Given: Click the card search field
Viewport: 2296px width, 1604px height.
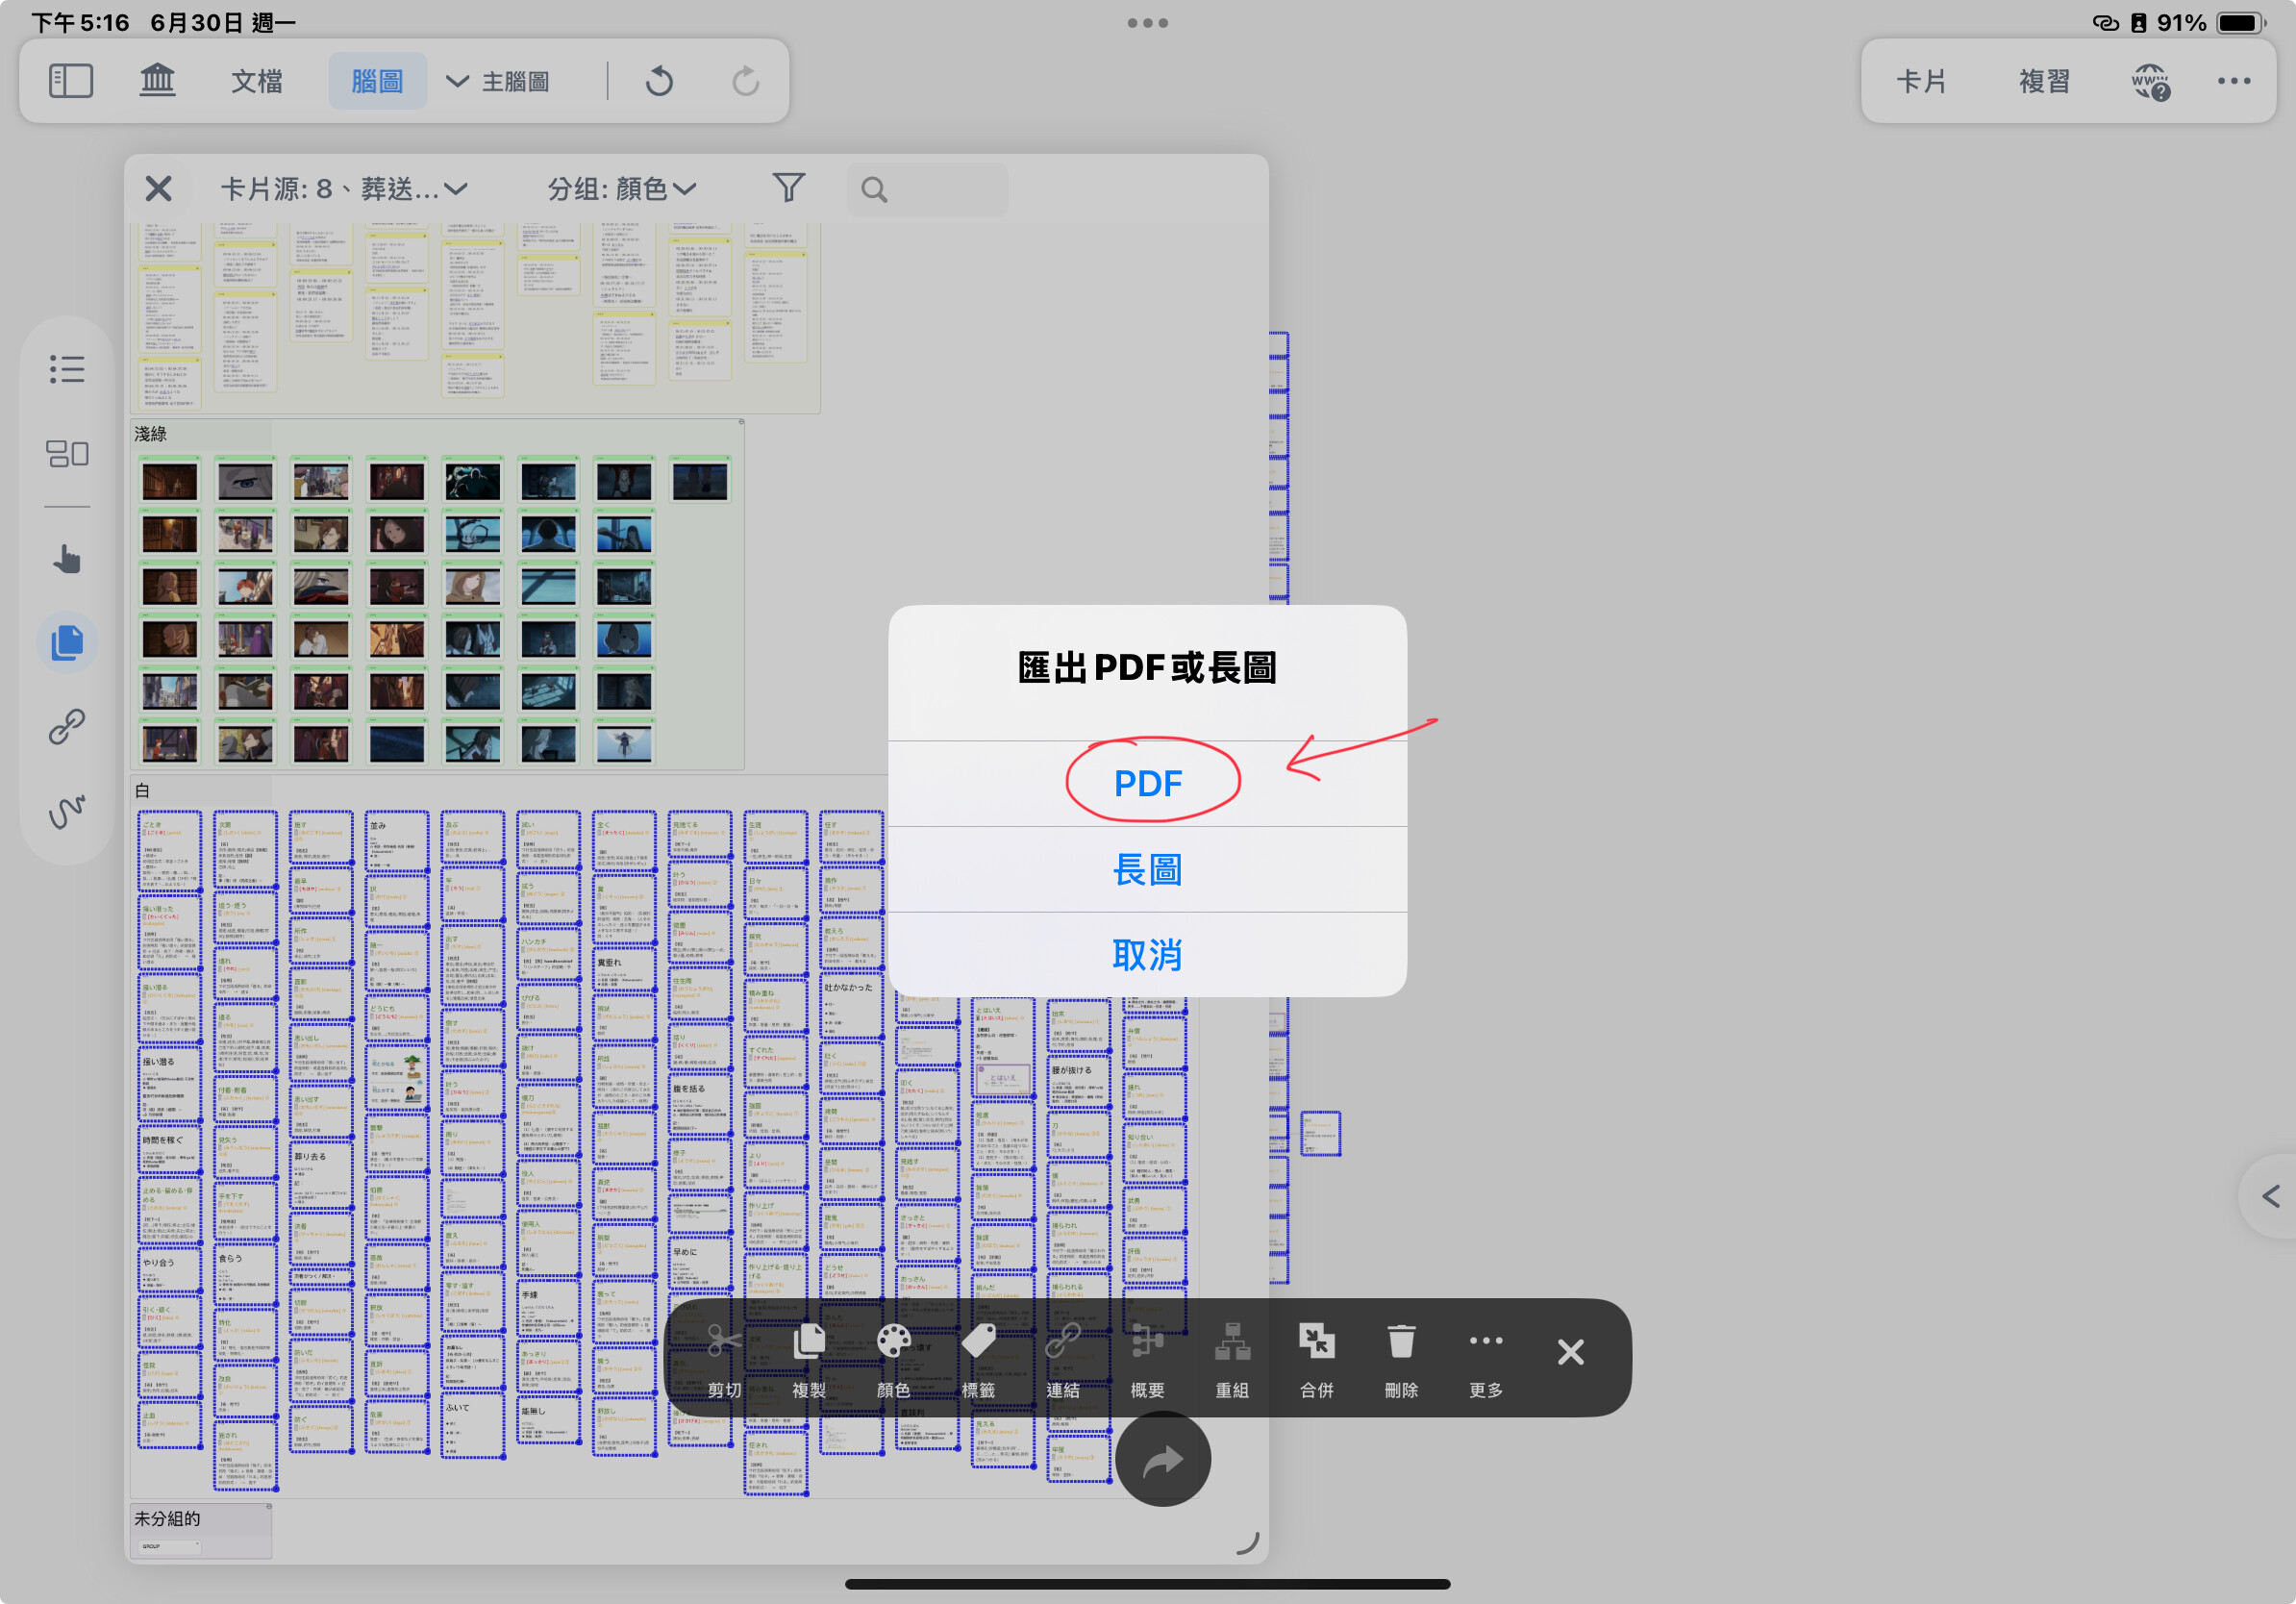Looking at the screenshot, I should (928, 188).
